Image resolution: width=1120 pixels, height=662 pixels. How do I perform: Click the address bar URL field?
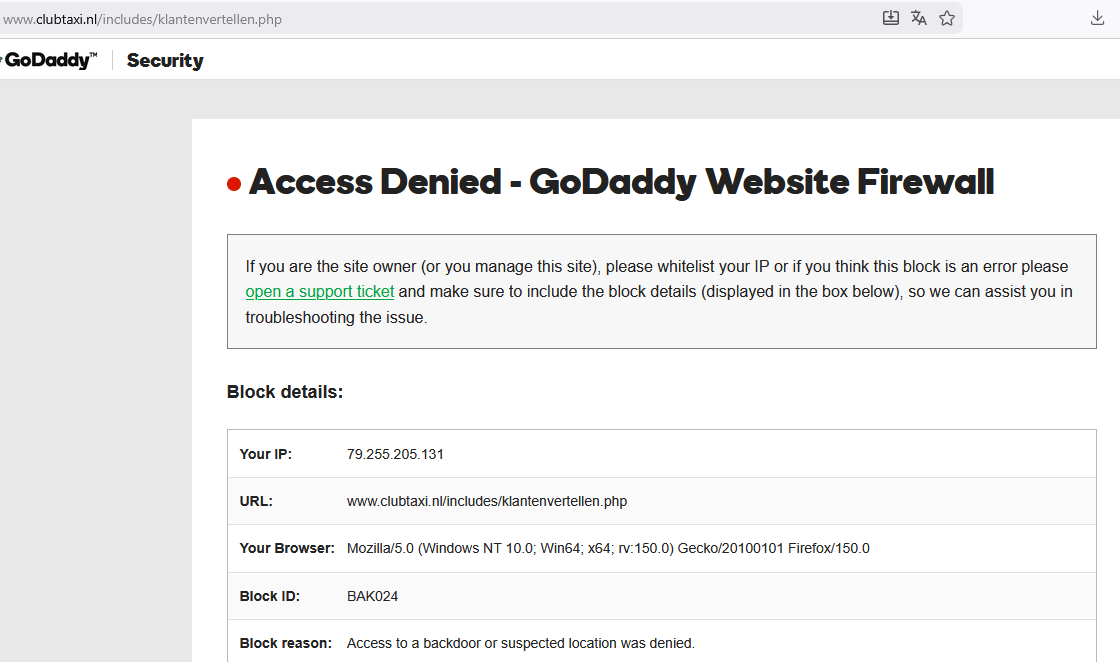pos(400,19)
